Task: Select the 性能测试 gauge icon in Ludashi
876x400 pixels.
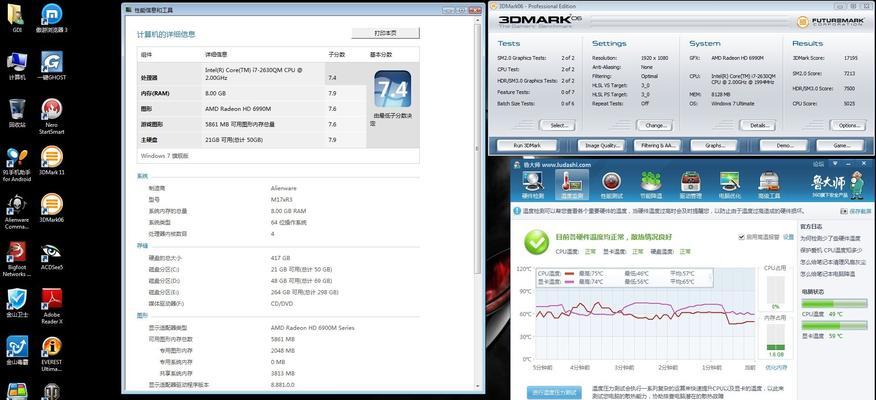Action: pos(611,185)
